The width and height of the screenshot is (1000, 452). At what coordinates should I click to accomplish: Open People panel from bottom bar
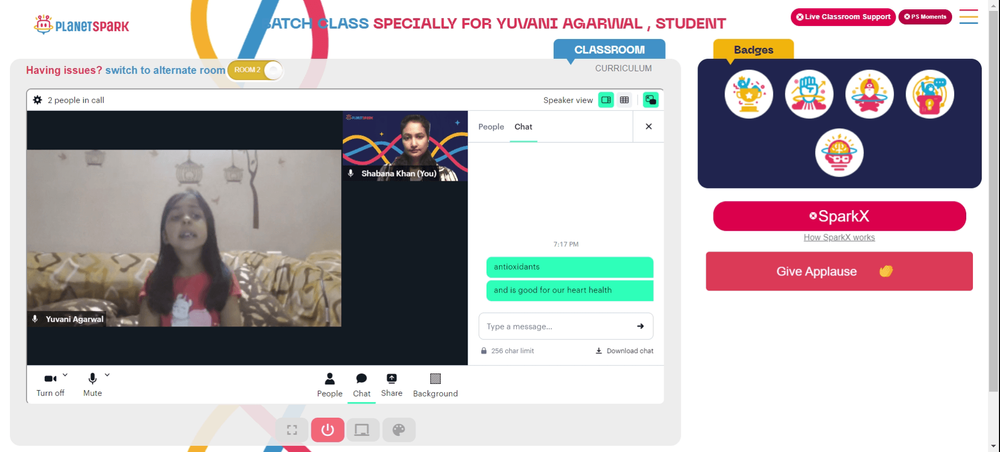point(330,386)
